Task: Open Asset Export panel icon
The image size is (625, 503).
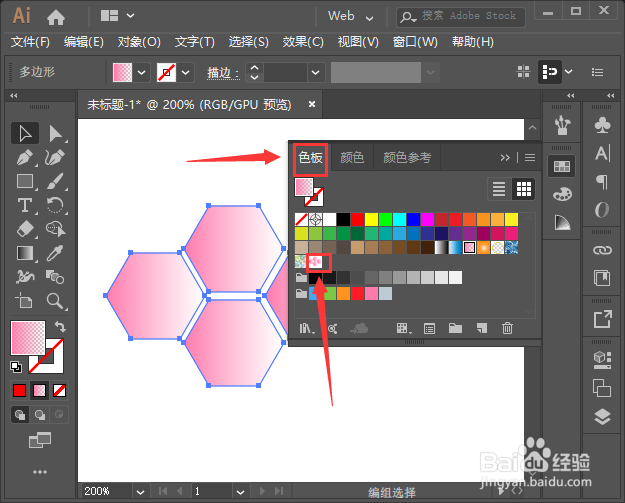Action: (x=602, y=319)
